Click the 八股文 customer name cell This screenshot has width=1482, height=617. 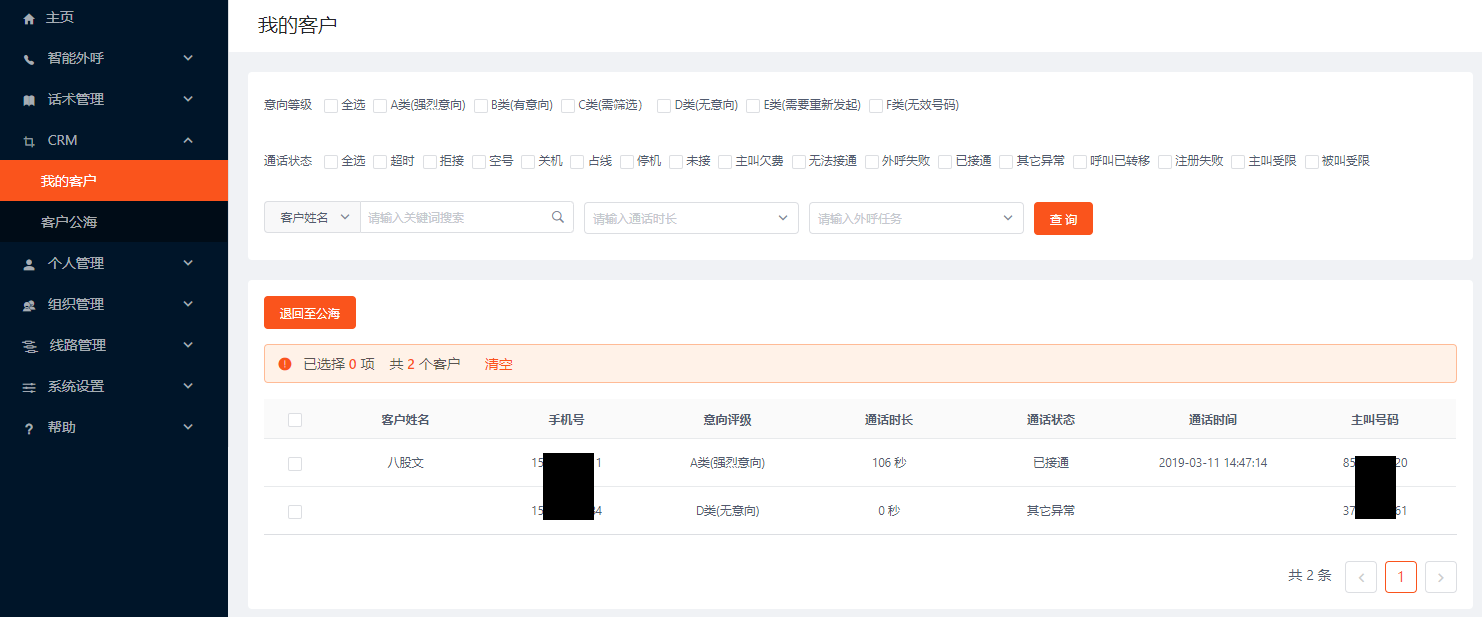point(406,463)
